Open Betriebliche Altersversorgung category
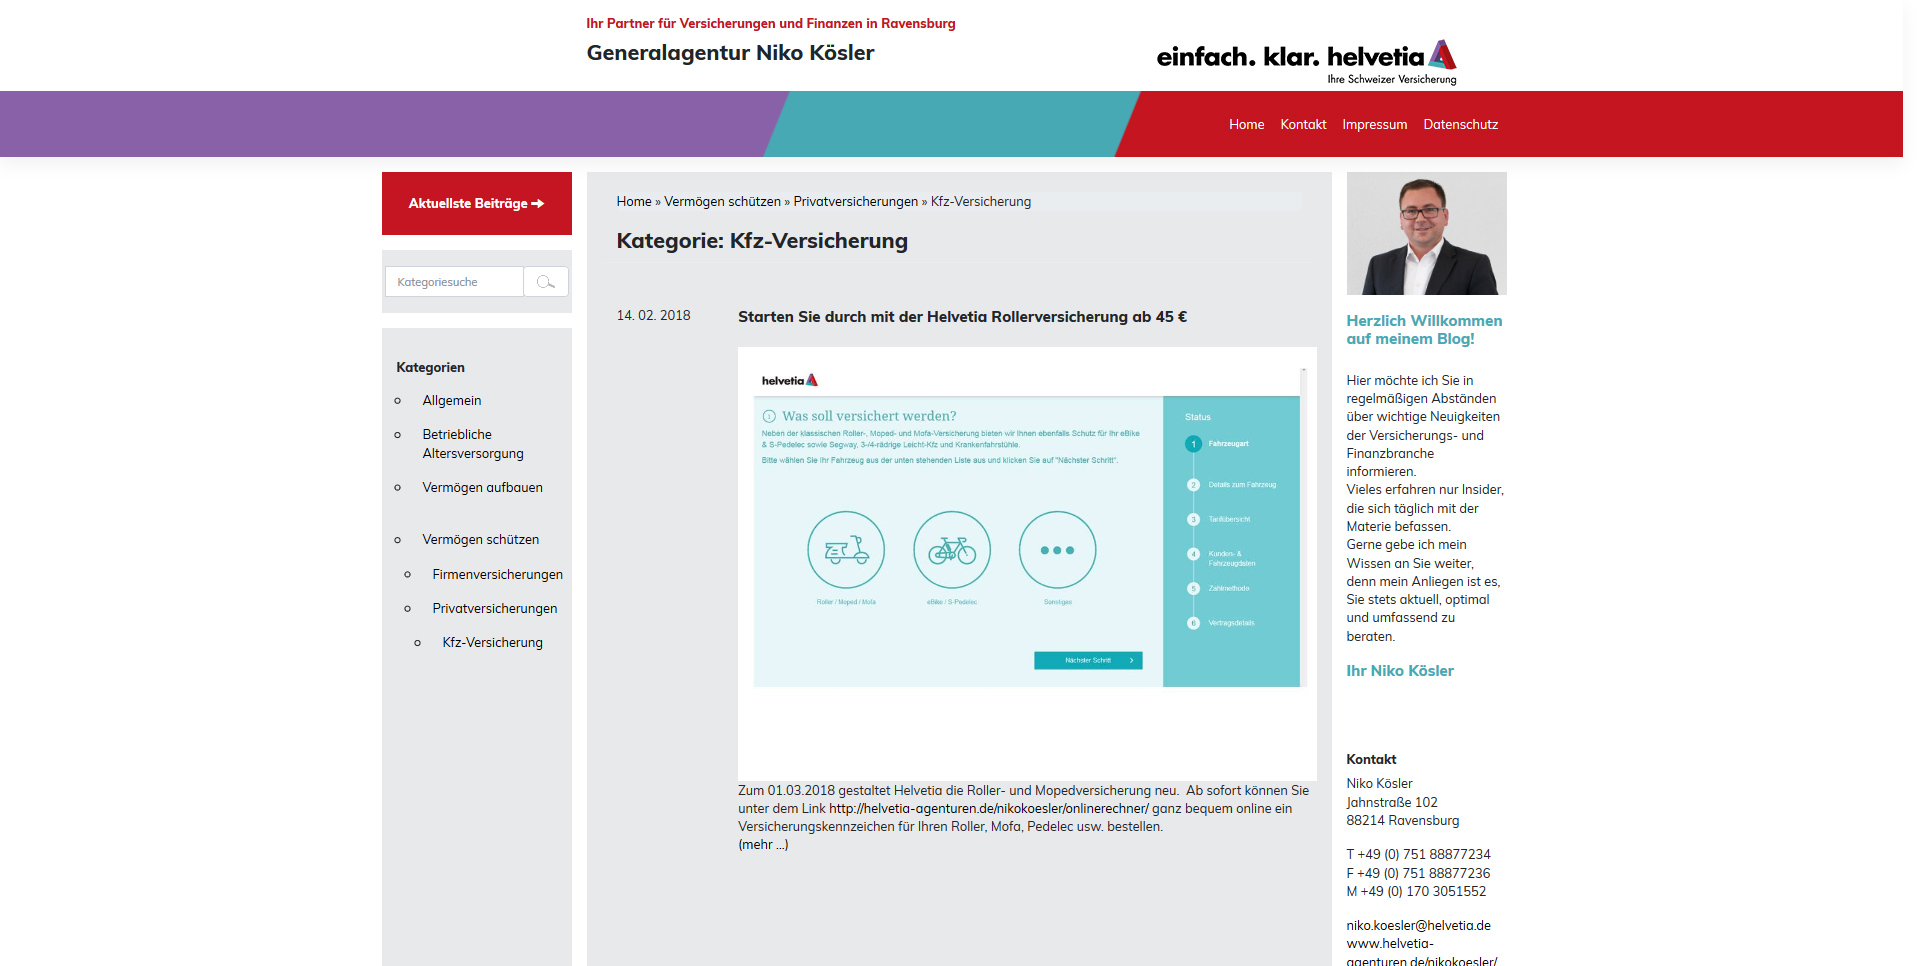Screen dimensions: 1920x966 (472, 444)
